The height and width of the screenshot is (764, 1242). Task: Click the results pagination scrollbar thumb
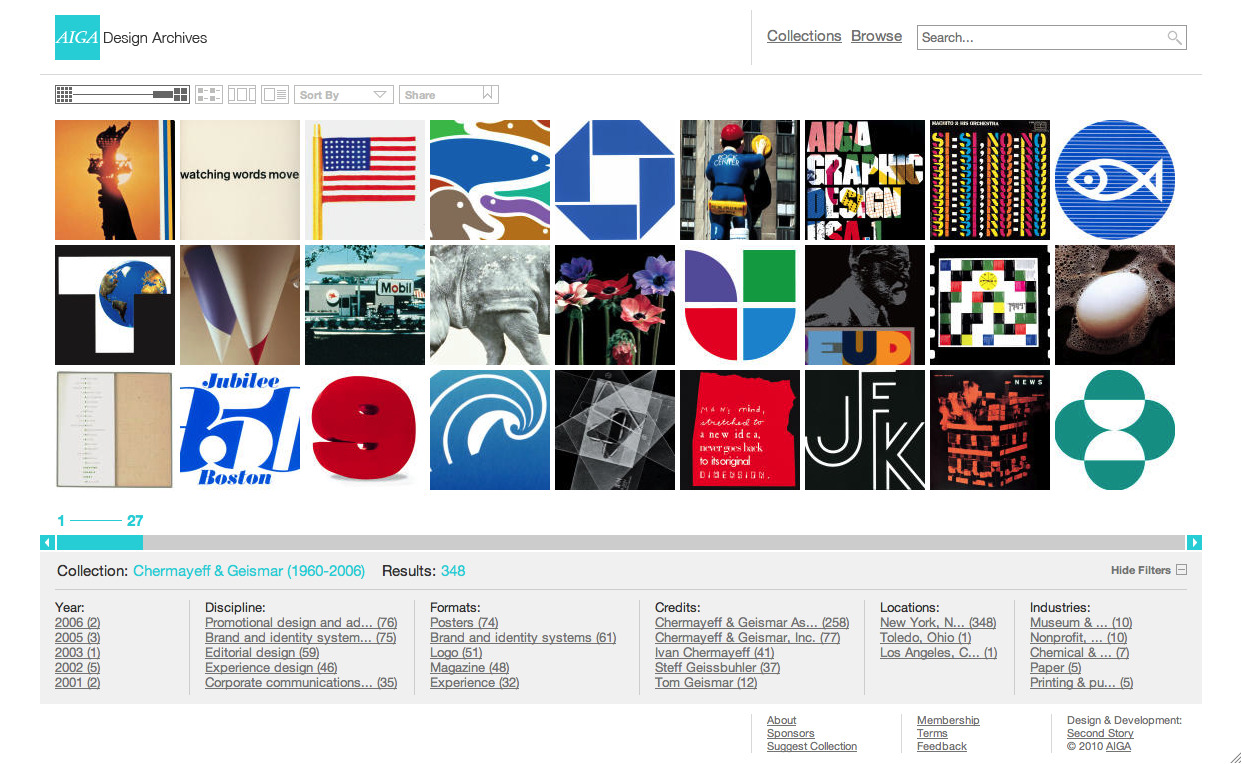[100, 542]
